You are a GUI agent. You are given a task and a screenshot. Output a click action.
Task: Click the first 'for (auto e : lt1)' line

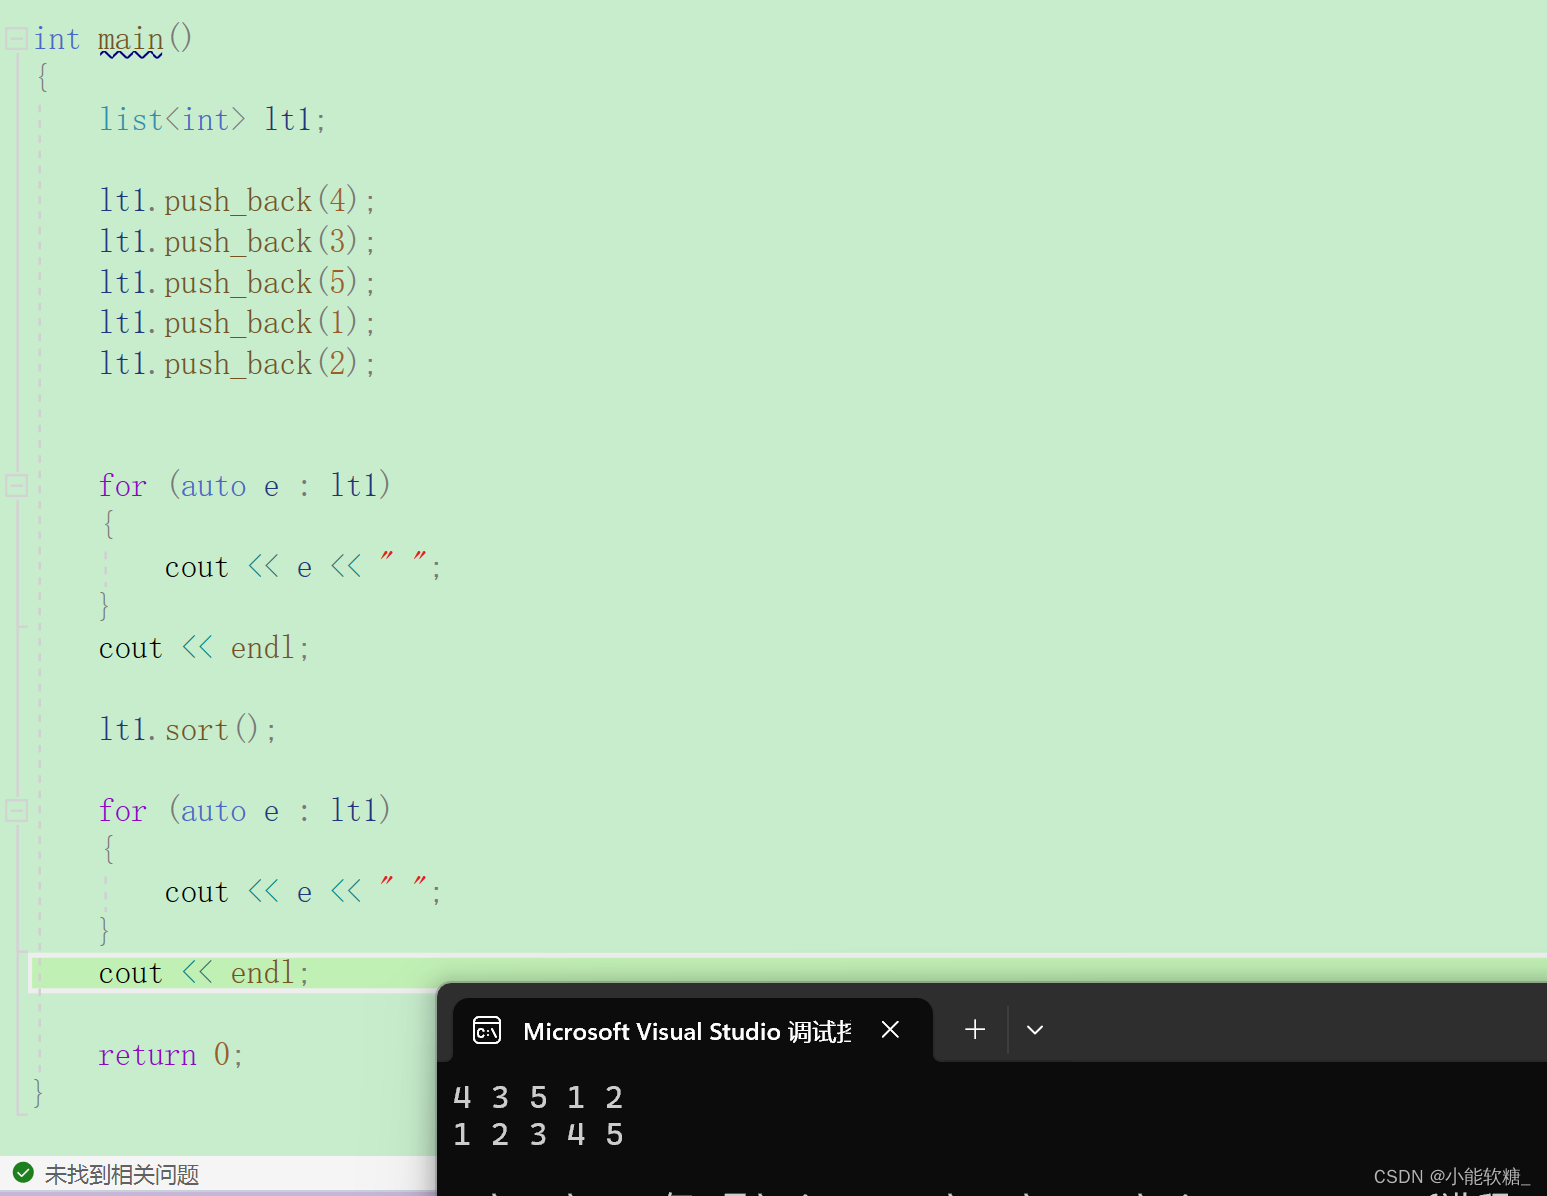pyautogui.click(x=245, y=486)
